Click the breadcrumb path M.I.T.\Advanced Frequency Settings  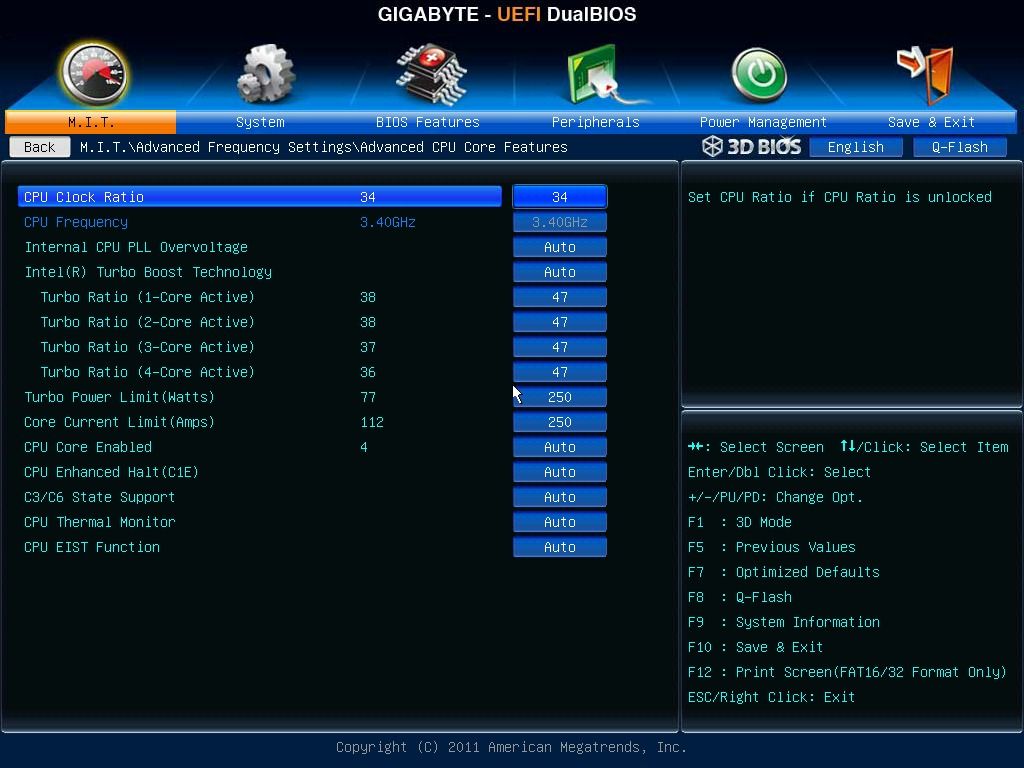coord(216,147)
